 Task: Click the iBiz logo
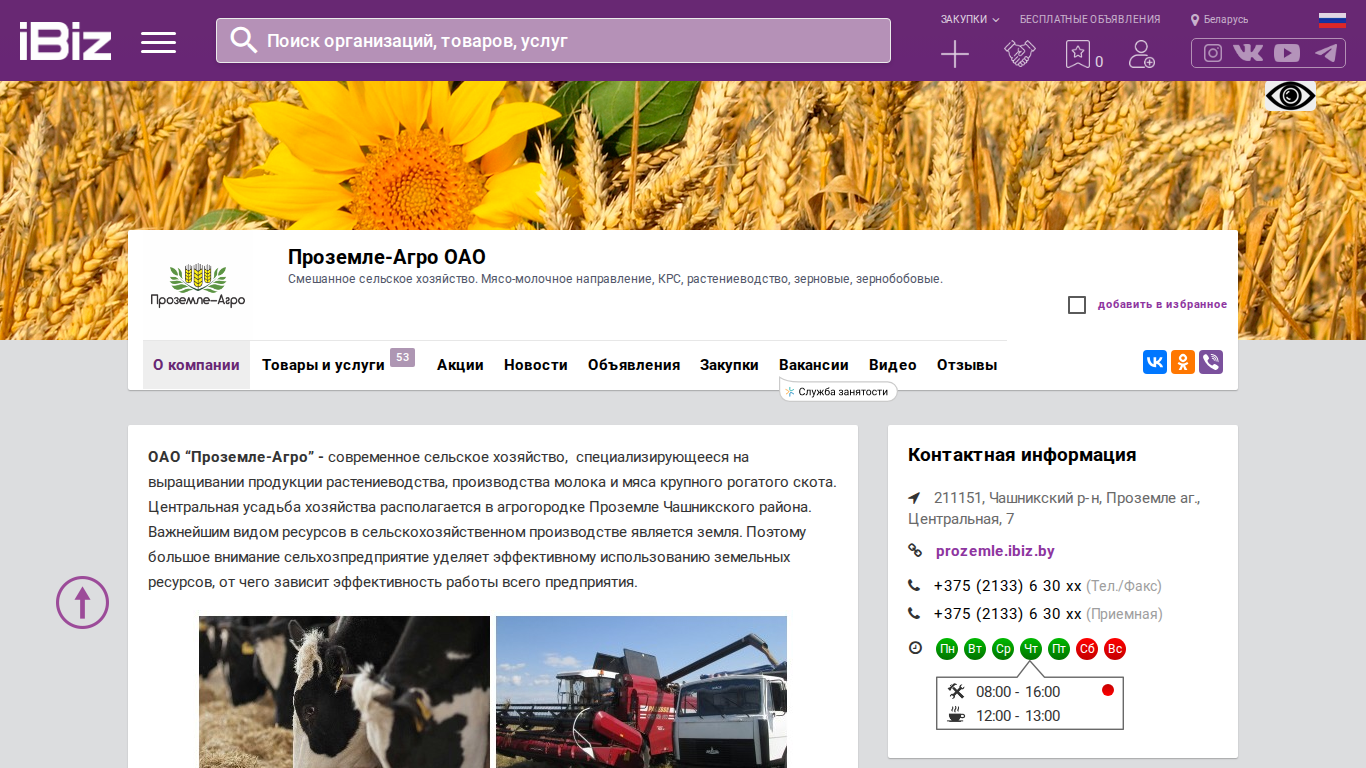pyautogui.click(x=65, y=41)
